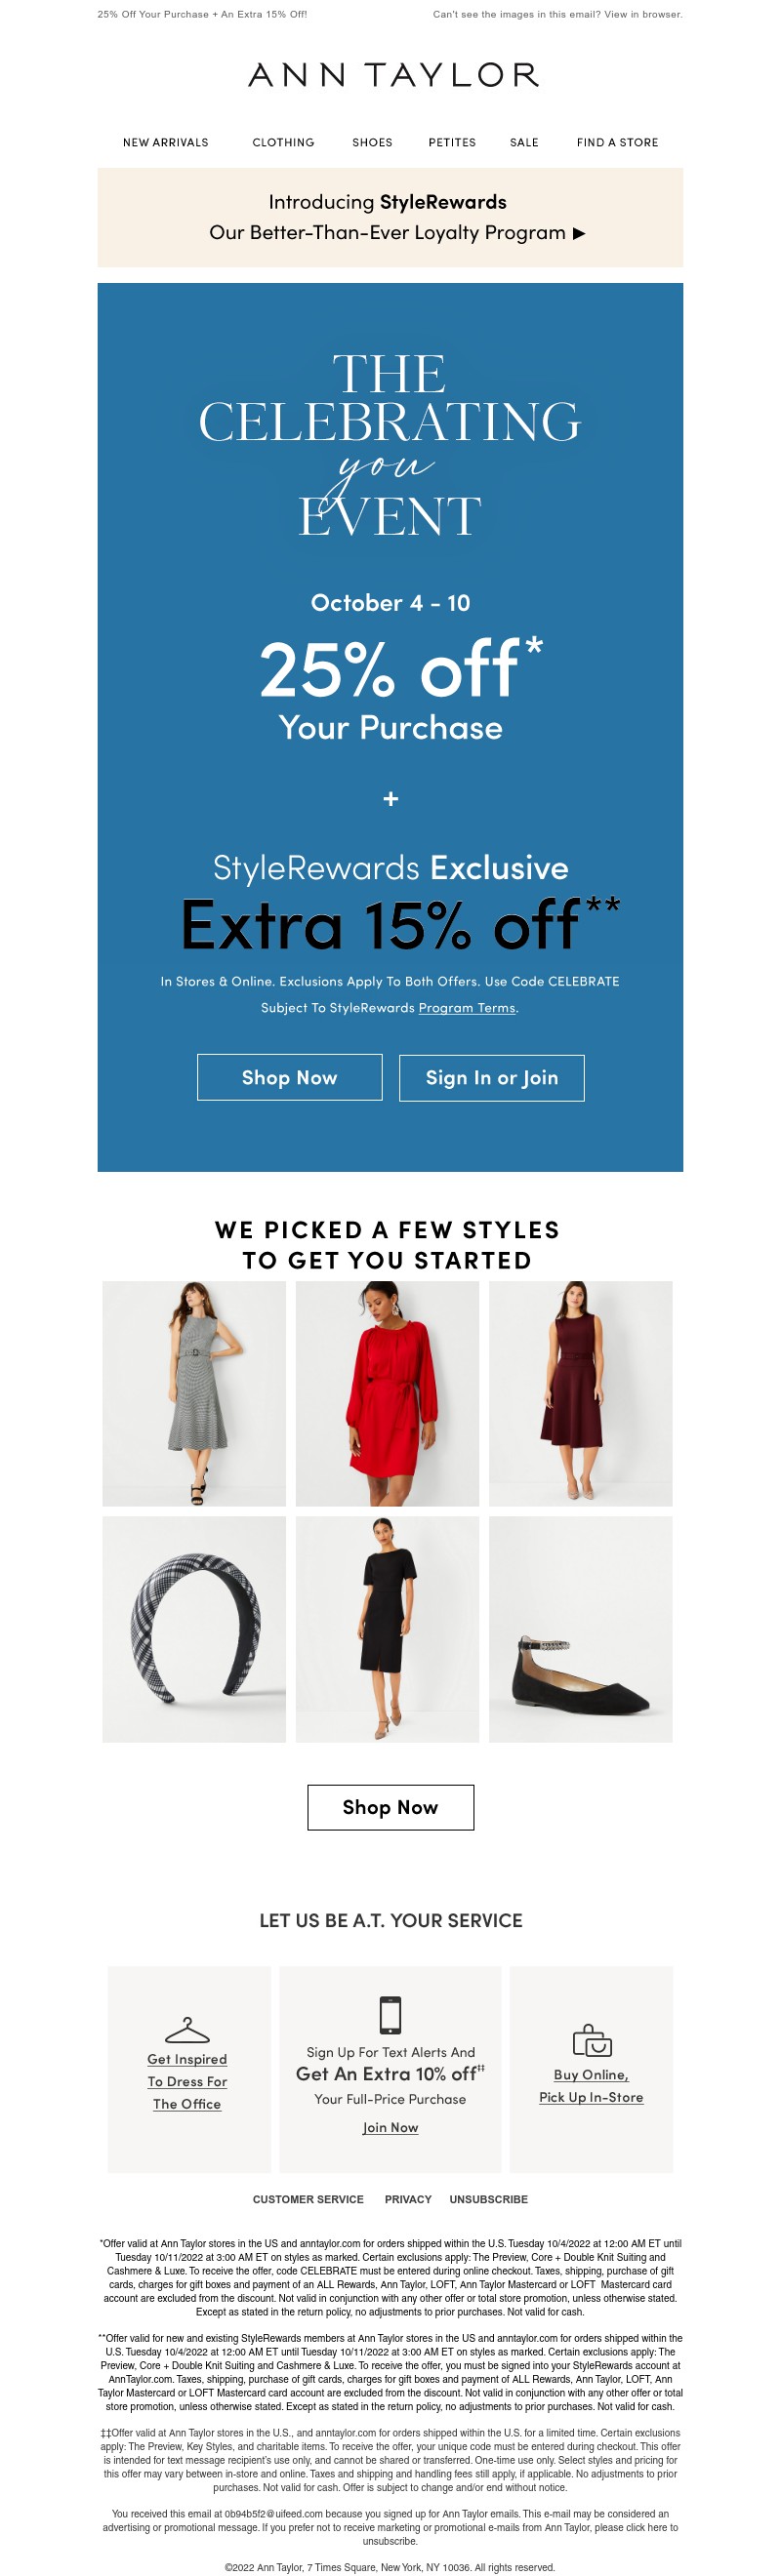
Task: Select the red long-sleeve dress thumbnail
Action: pos(387,1393)
